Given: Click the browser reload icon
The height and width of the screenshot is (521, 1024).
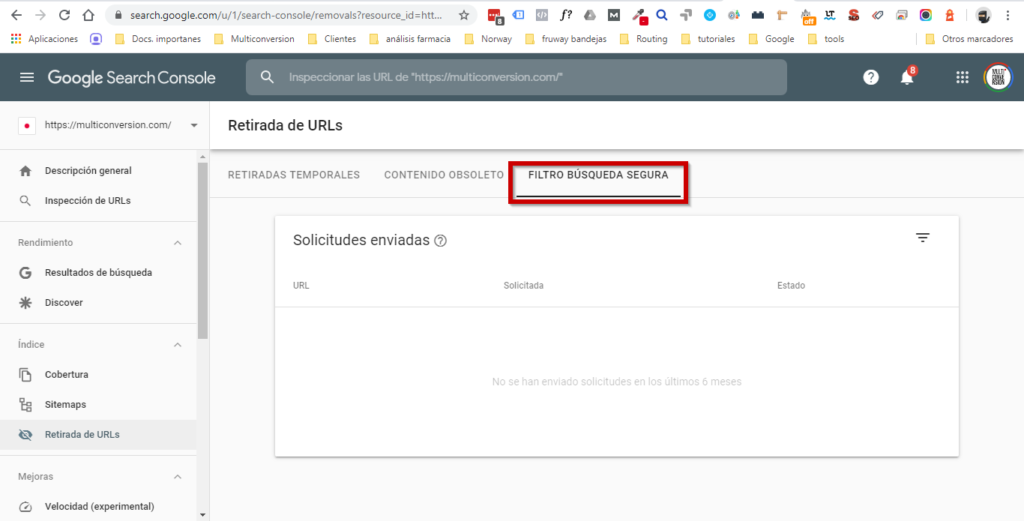Looking at the screenshot, I should coord(64,15).
